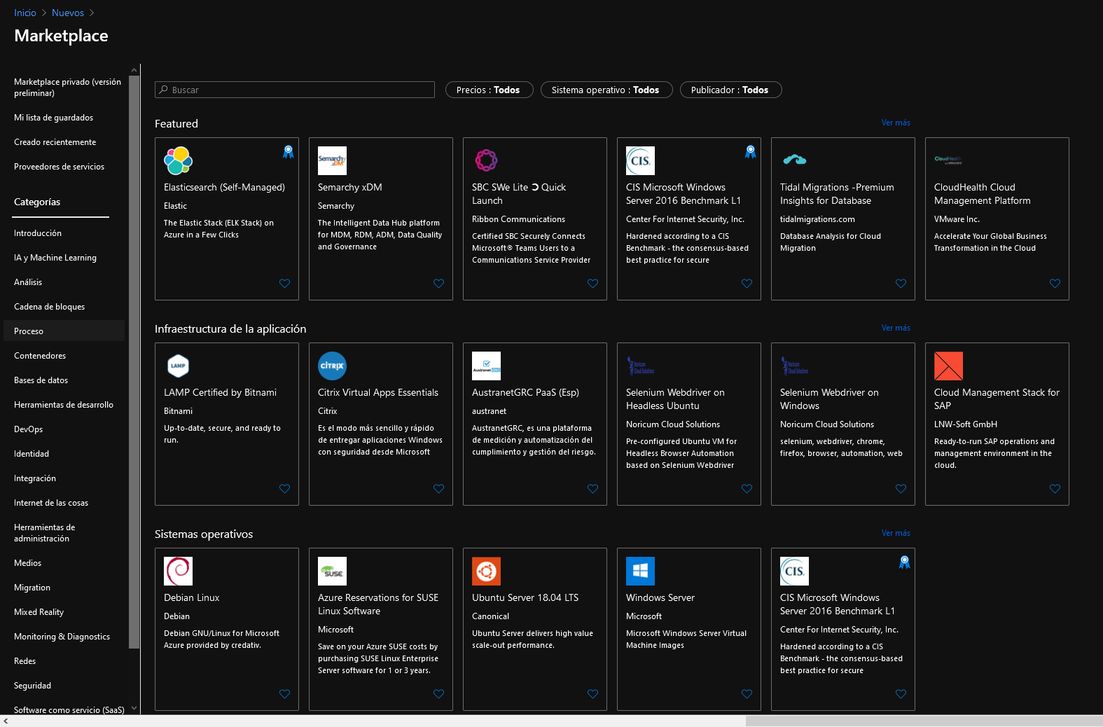Open the Publicador filter dropdown

click(730, 90)
